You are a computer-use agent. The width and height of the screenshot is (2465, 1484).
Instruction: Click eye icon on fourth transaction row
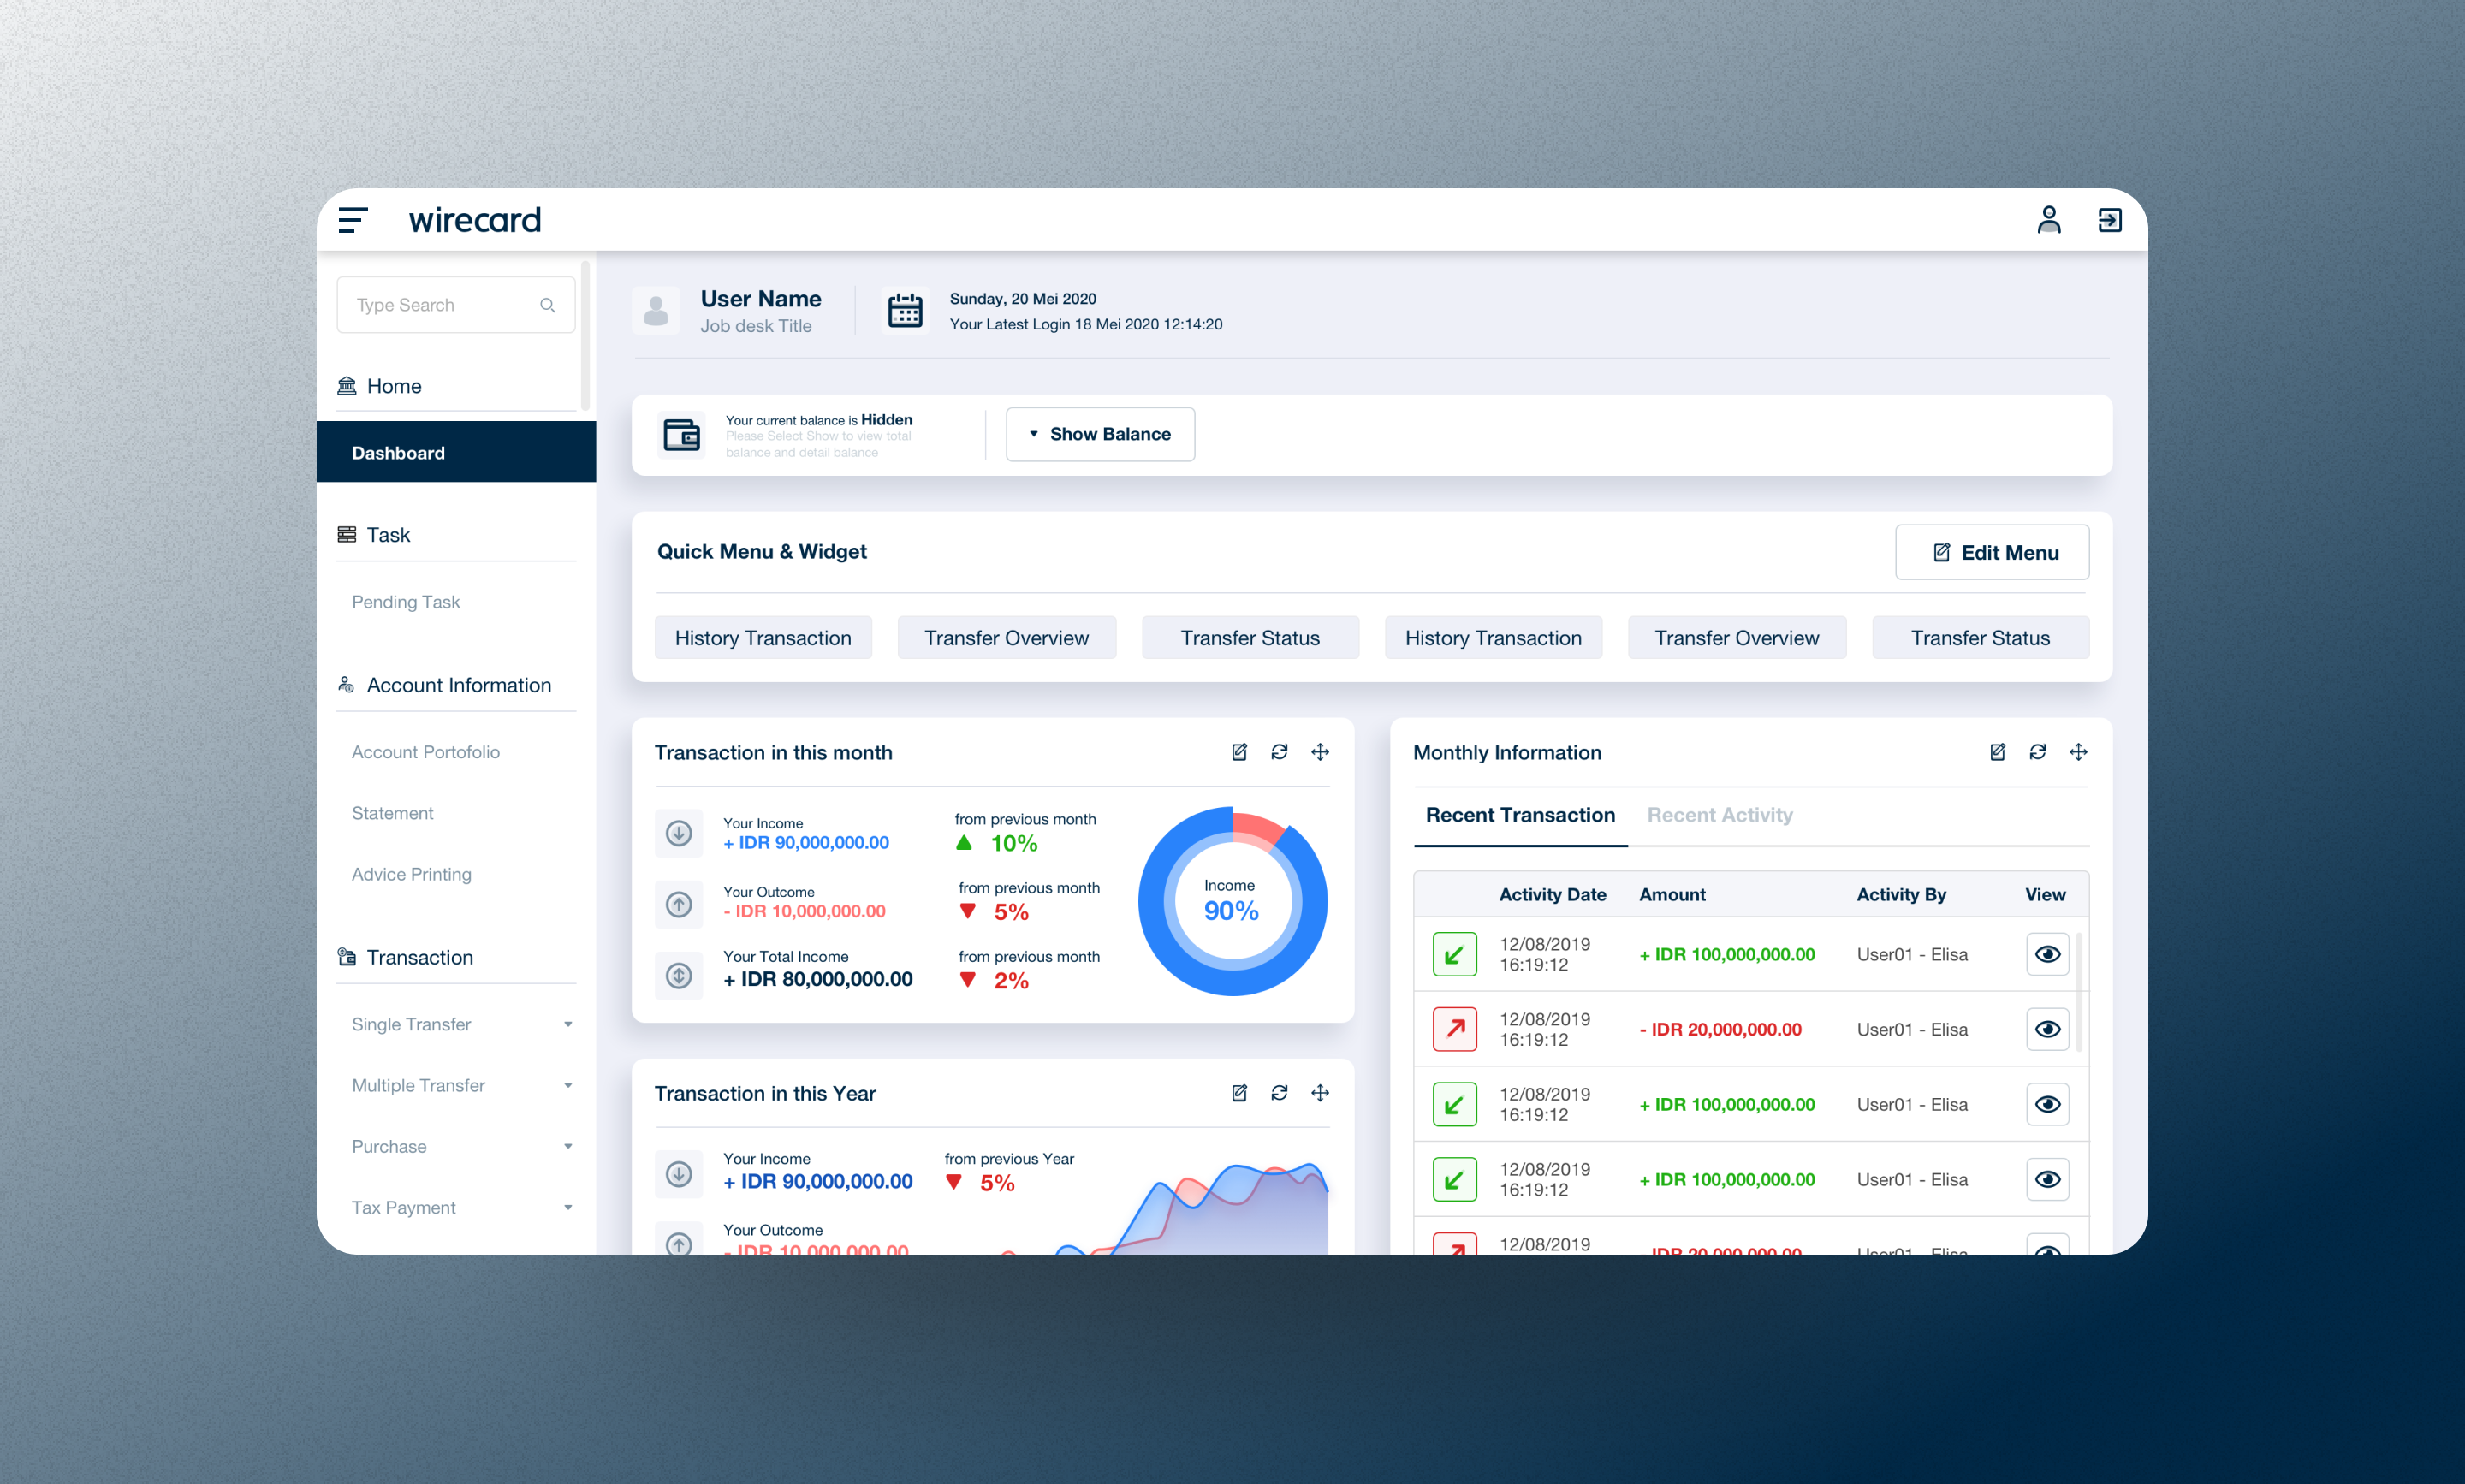click(2047, 1179)
